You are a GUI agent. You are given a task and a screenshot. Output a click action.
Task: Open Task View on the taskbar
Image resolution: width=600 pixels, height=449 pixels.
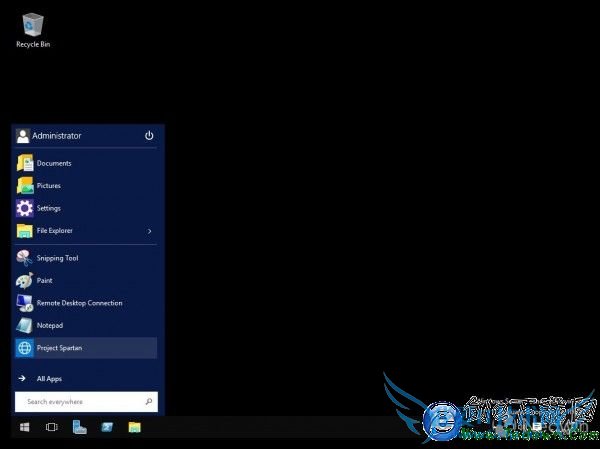point(52,427)
